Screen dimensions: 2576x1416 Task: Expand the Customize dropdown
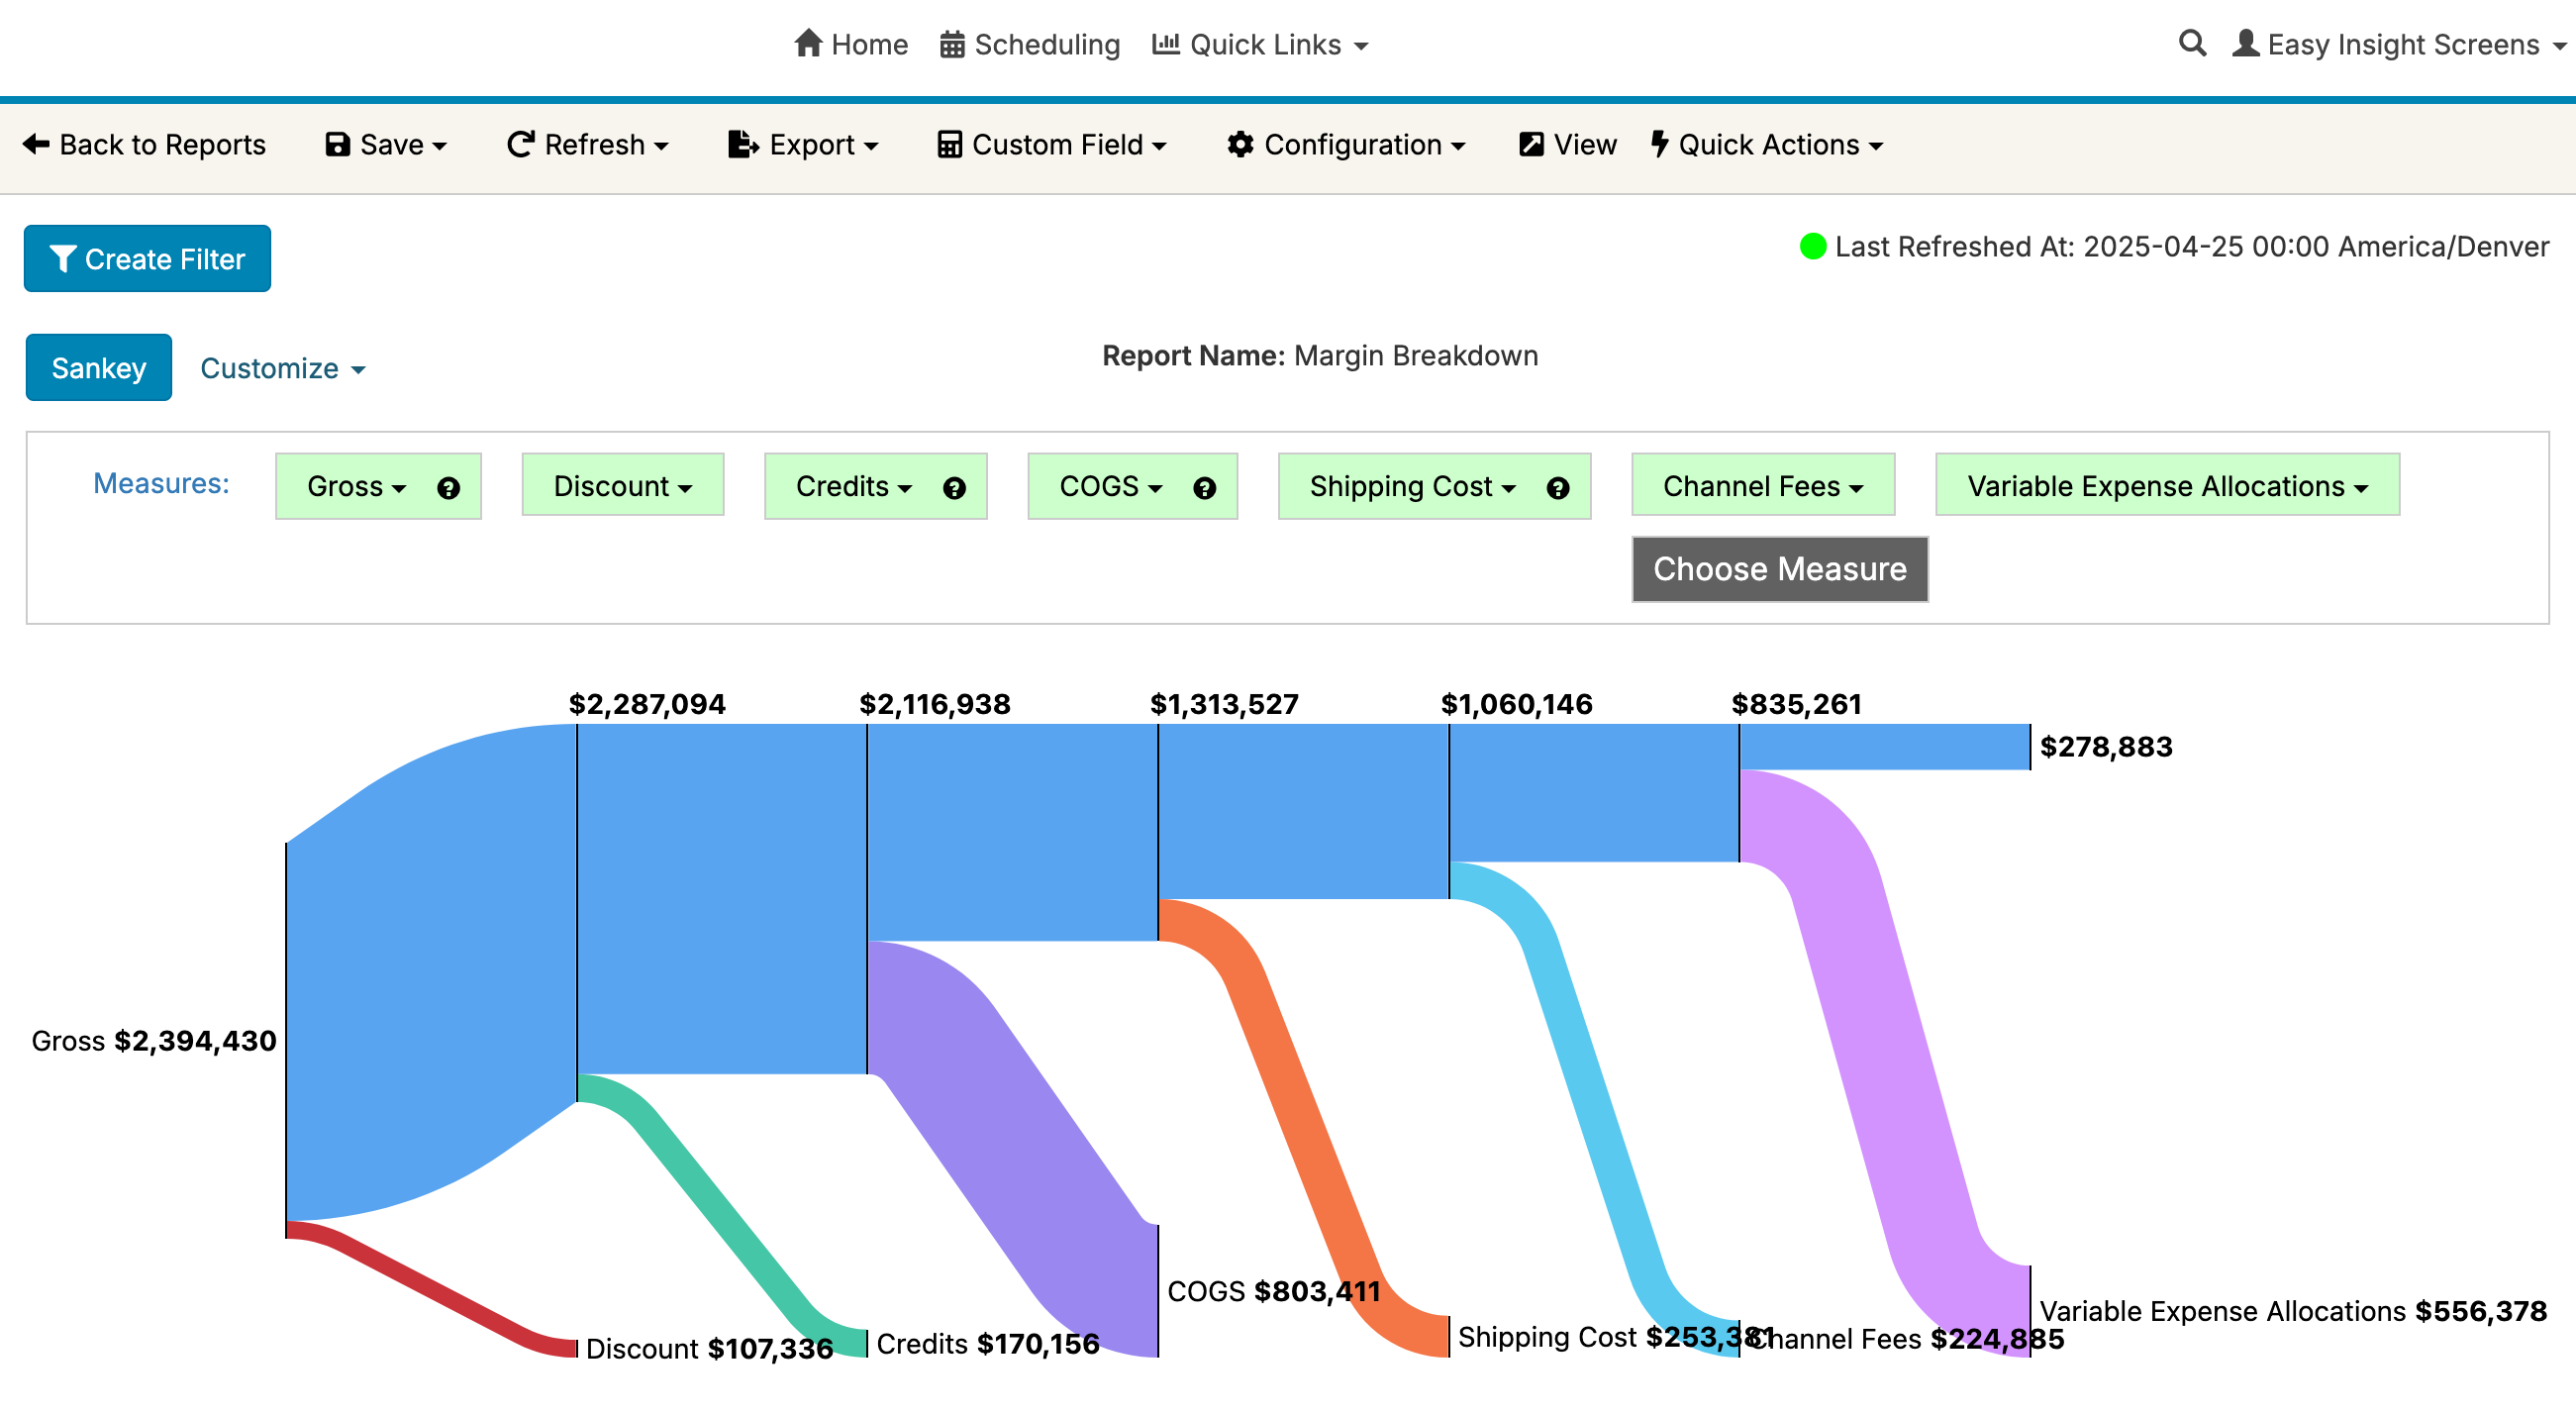point(282,369)
